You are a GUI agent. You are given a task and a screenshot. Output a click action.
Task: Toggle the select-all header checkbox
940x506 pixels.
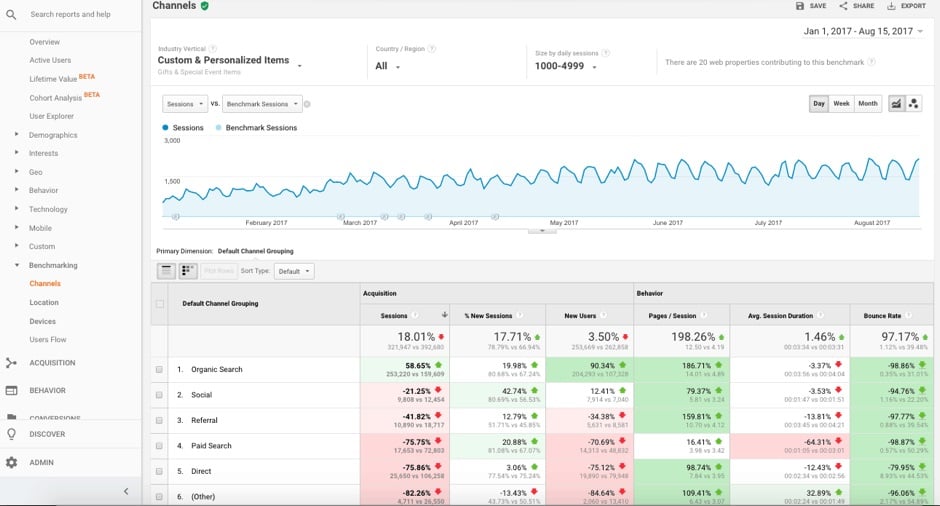(x=159, y=304)
